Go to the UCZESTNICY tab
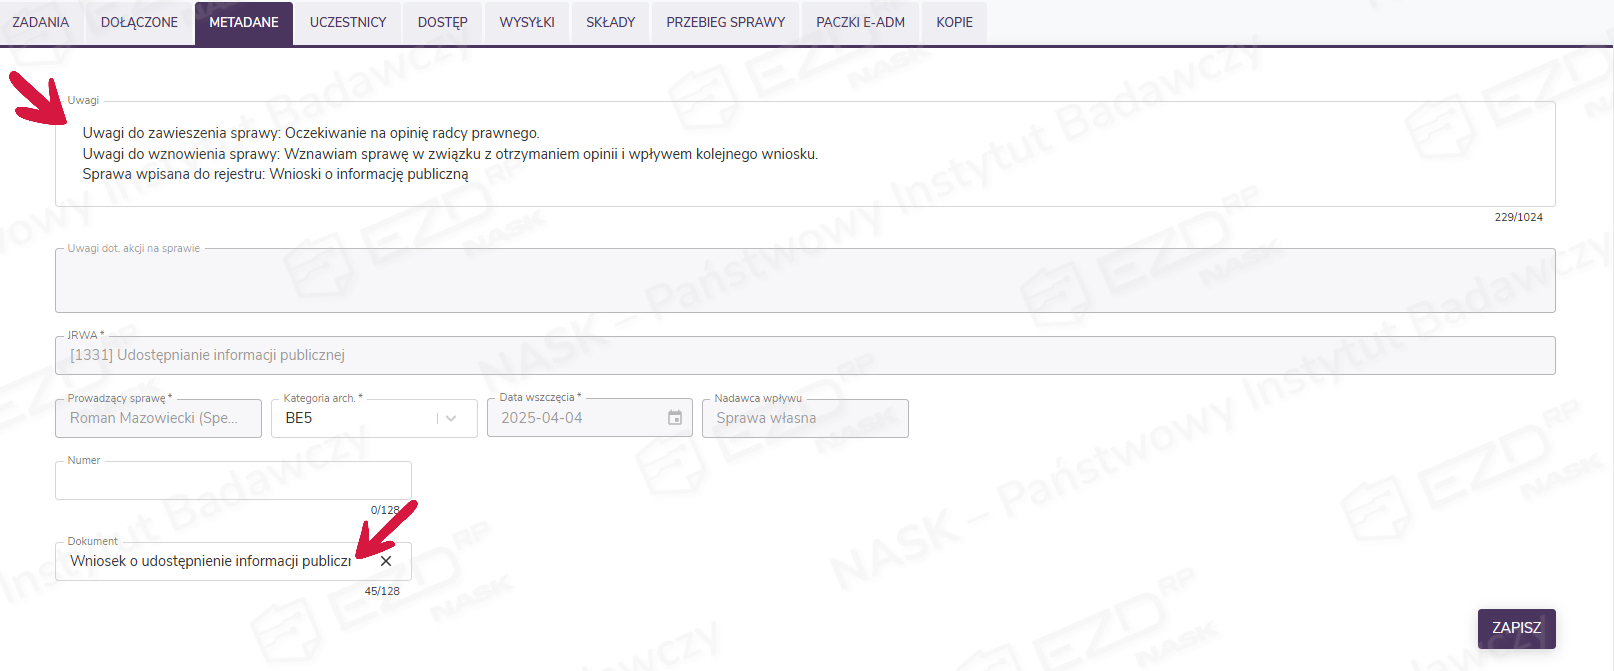The height and width of the screenshot is (671, 1614). pyautogui.click(x=348, y=22)
